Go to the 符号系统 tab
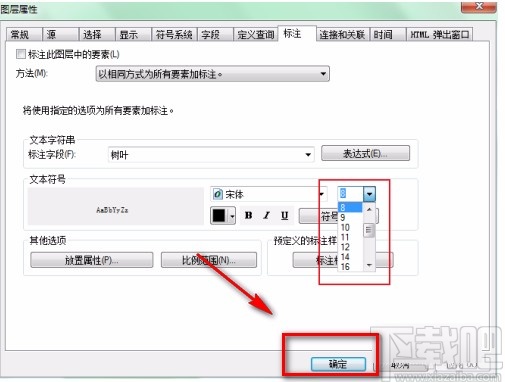505x382 pixels. [x=174, y=34]
